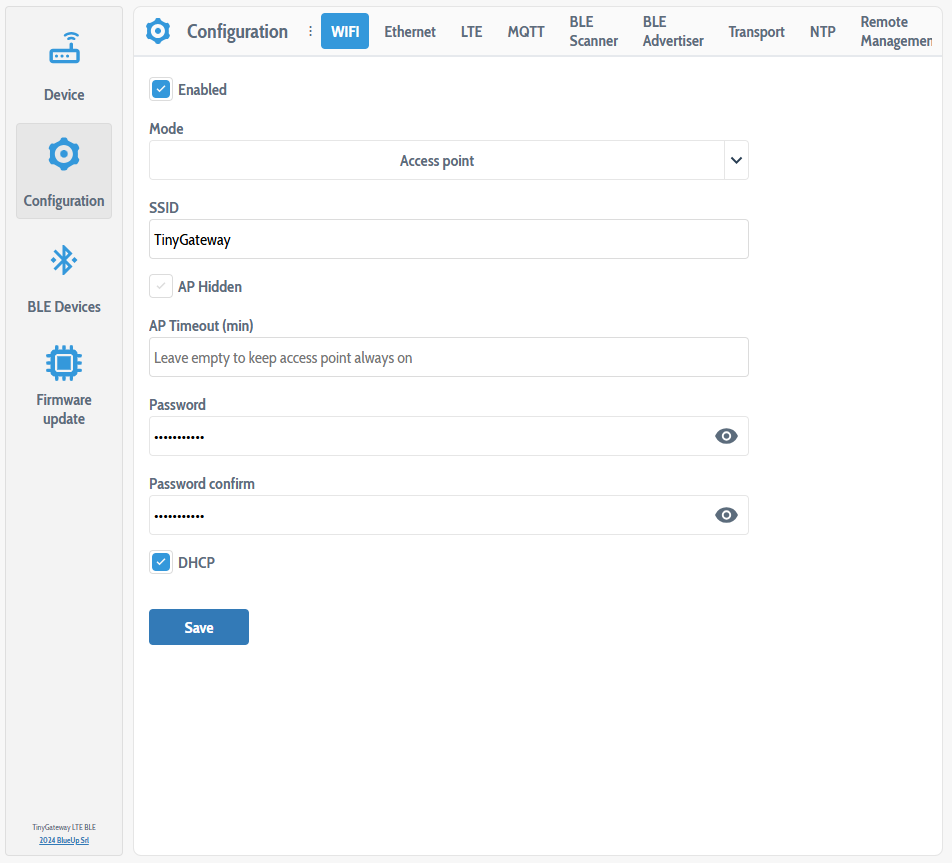This screenshot has width=952, height=863.
Task: Click the vertical dots next to Configuration title
Action: pyautogui.click(x=308, y=31)
